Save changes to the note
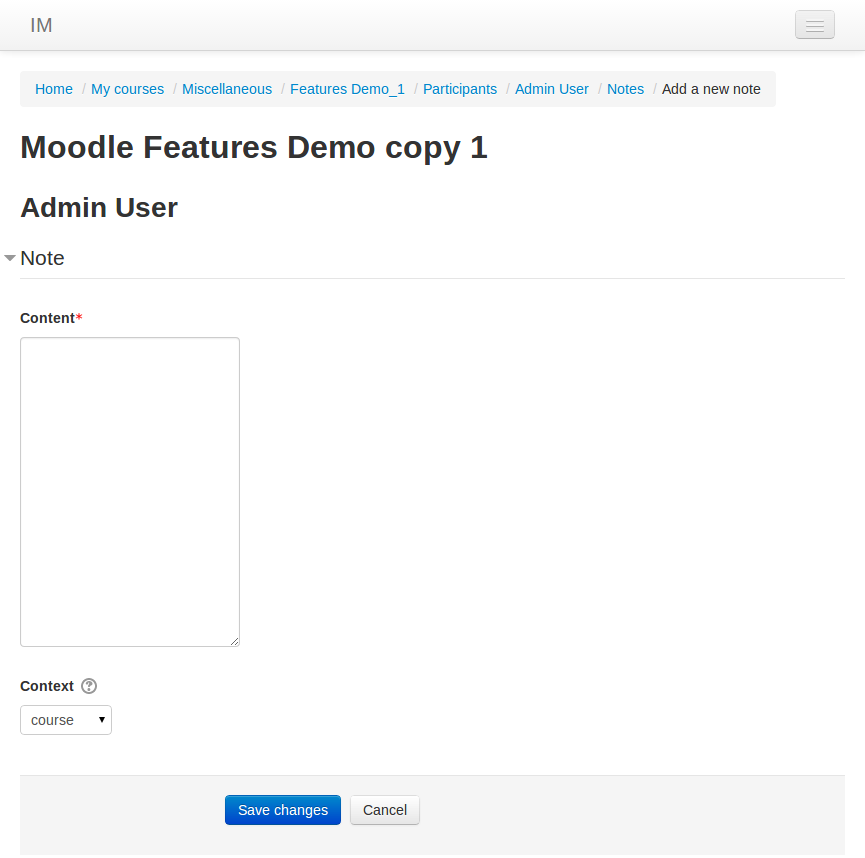865x858 pixels. tap(282, 810)
